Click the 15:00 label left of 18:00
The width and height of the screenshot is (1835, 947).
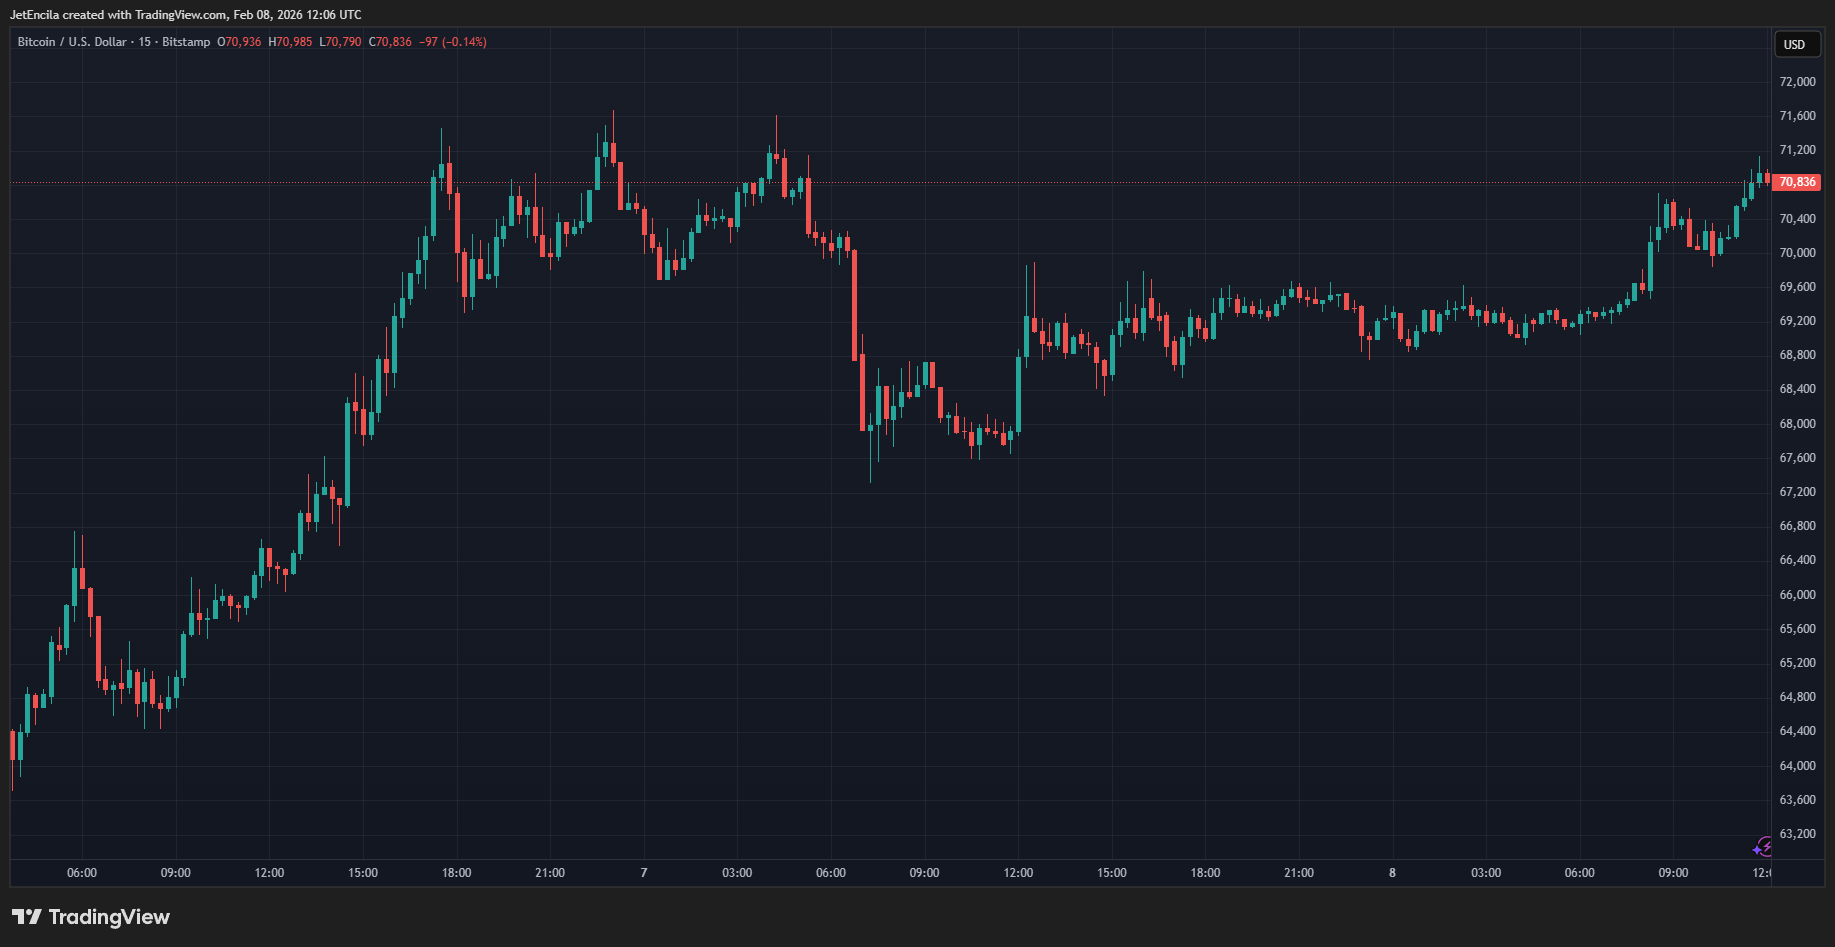(363, 873)
